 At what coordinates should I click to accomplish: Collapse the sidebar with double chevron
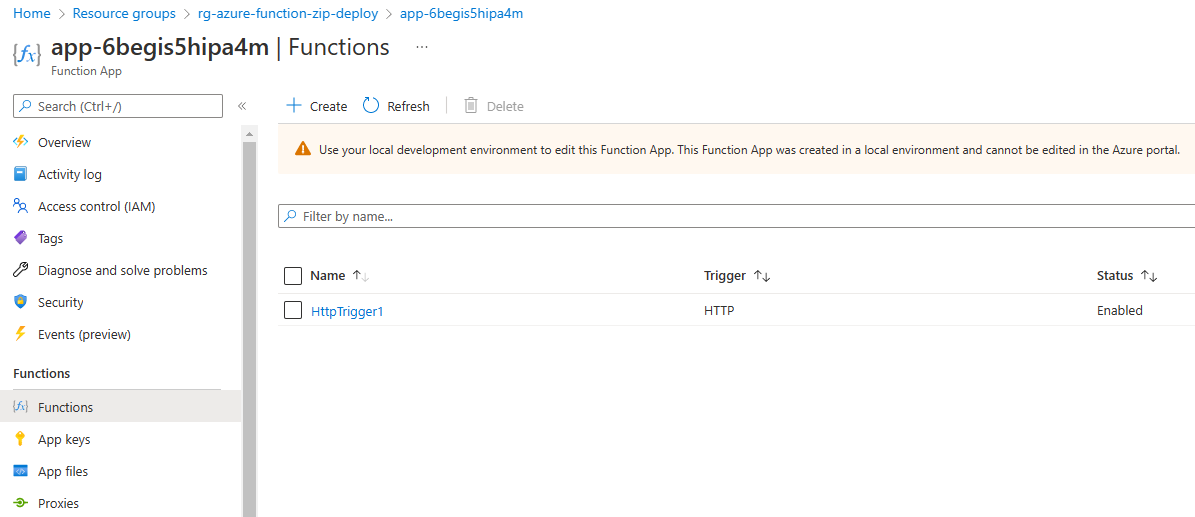coord(242,106)
